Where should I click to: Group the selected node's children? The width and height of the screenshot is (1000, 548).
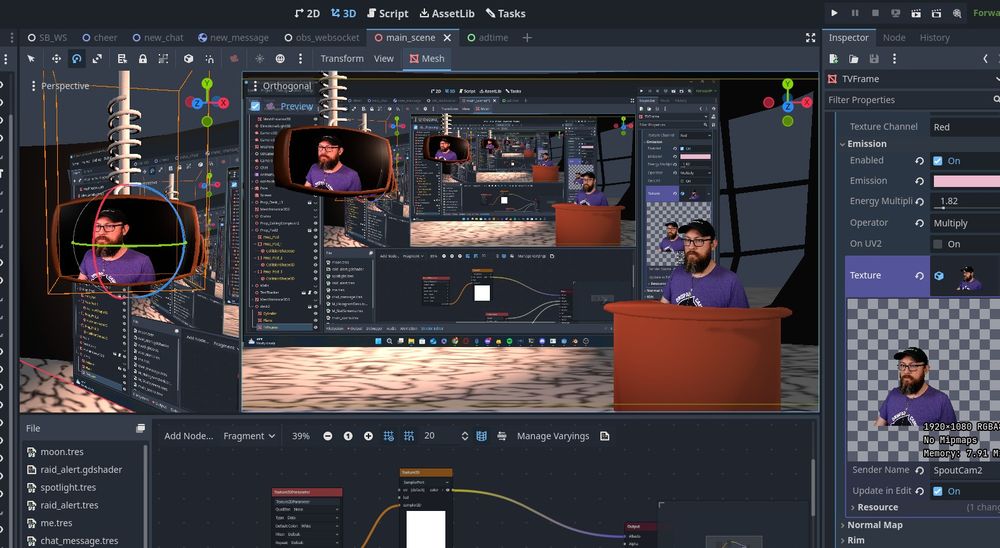pos(163,59)
